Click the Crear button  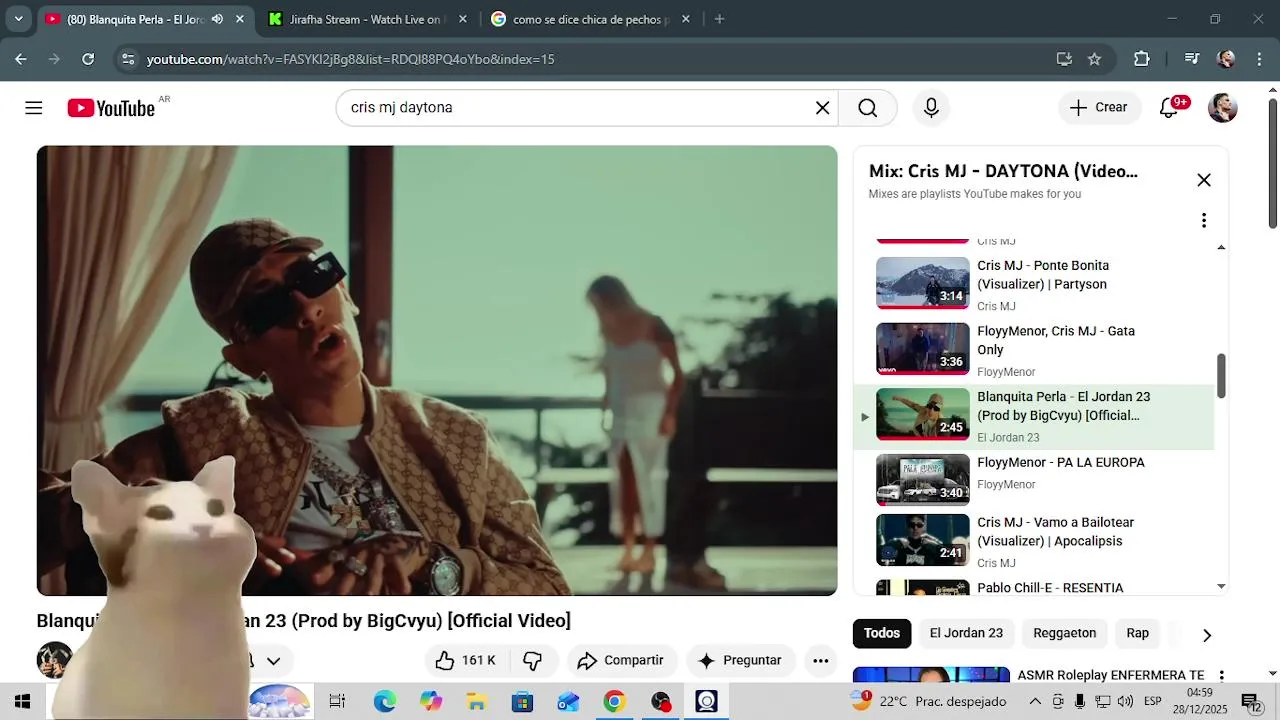pos(1099,107)
